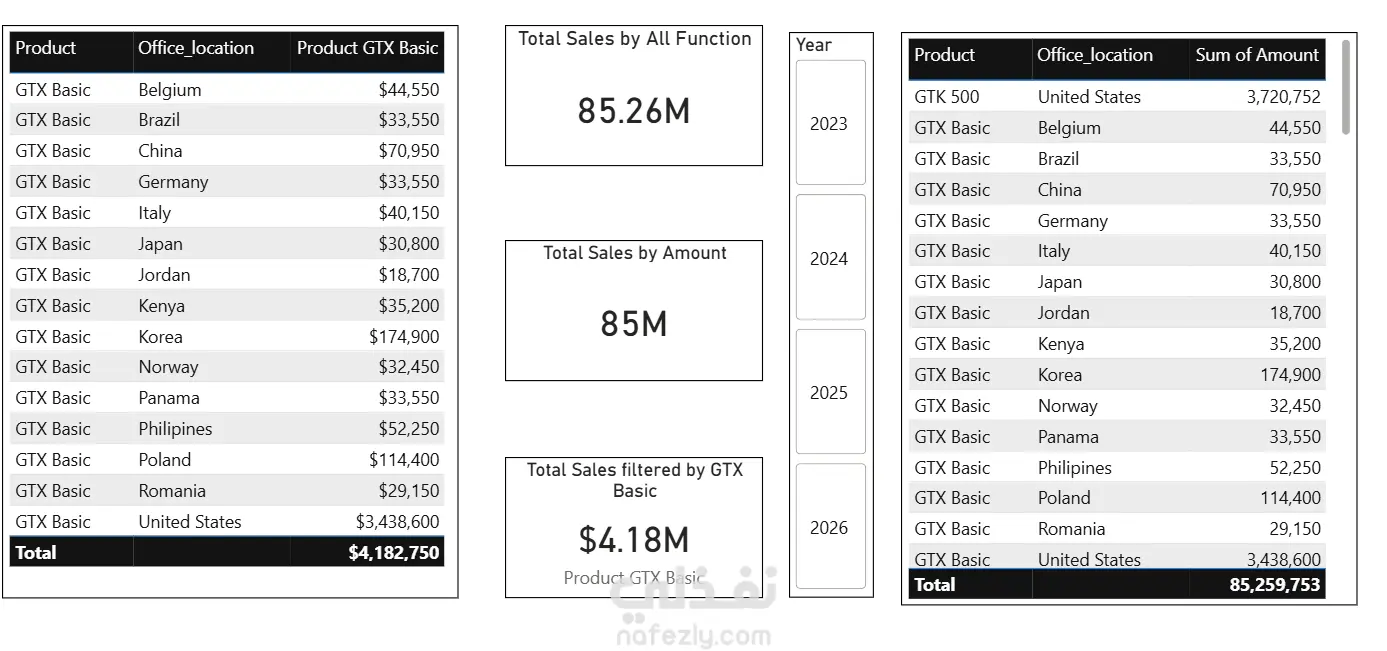This screenshot has height=651, width=1387.
Task: Select the Korea row in left table
Action: [x=227, y=336]
